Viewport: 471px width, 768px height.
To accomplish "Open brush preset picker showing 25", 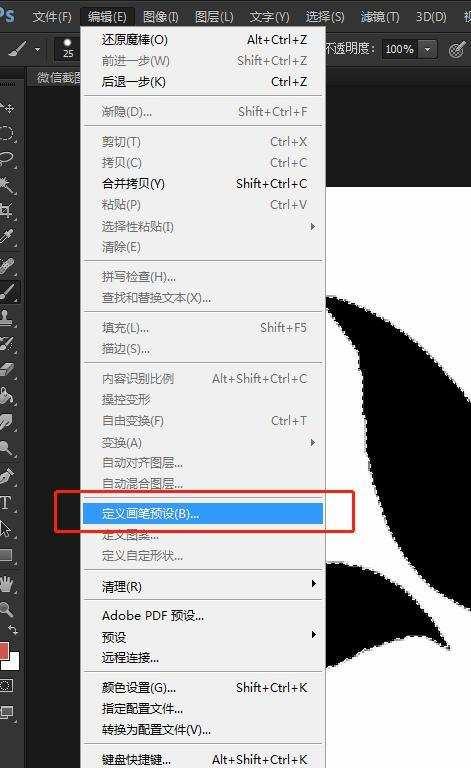I will (x=68, y=48).
